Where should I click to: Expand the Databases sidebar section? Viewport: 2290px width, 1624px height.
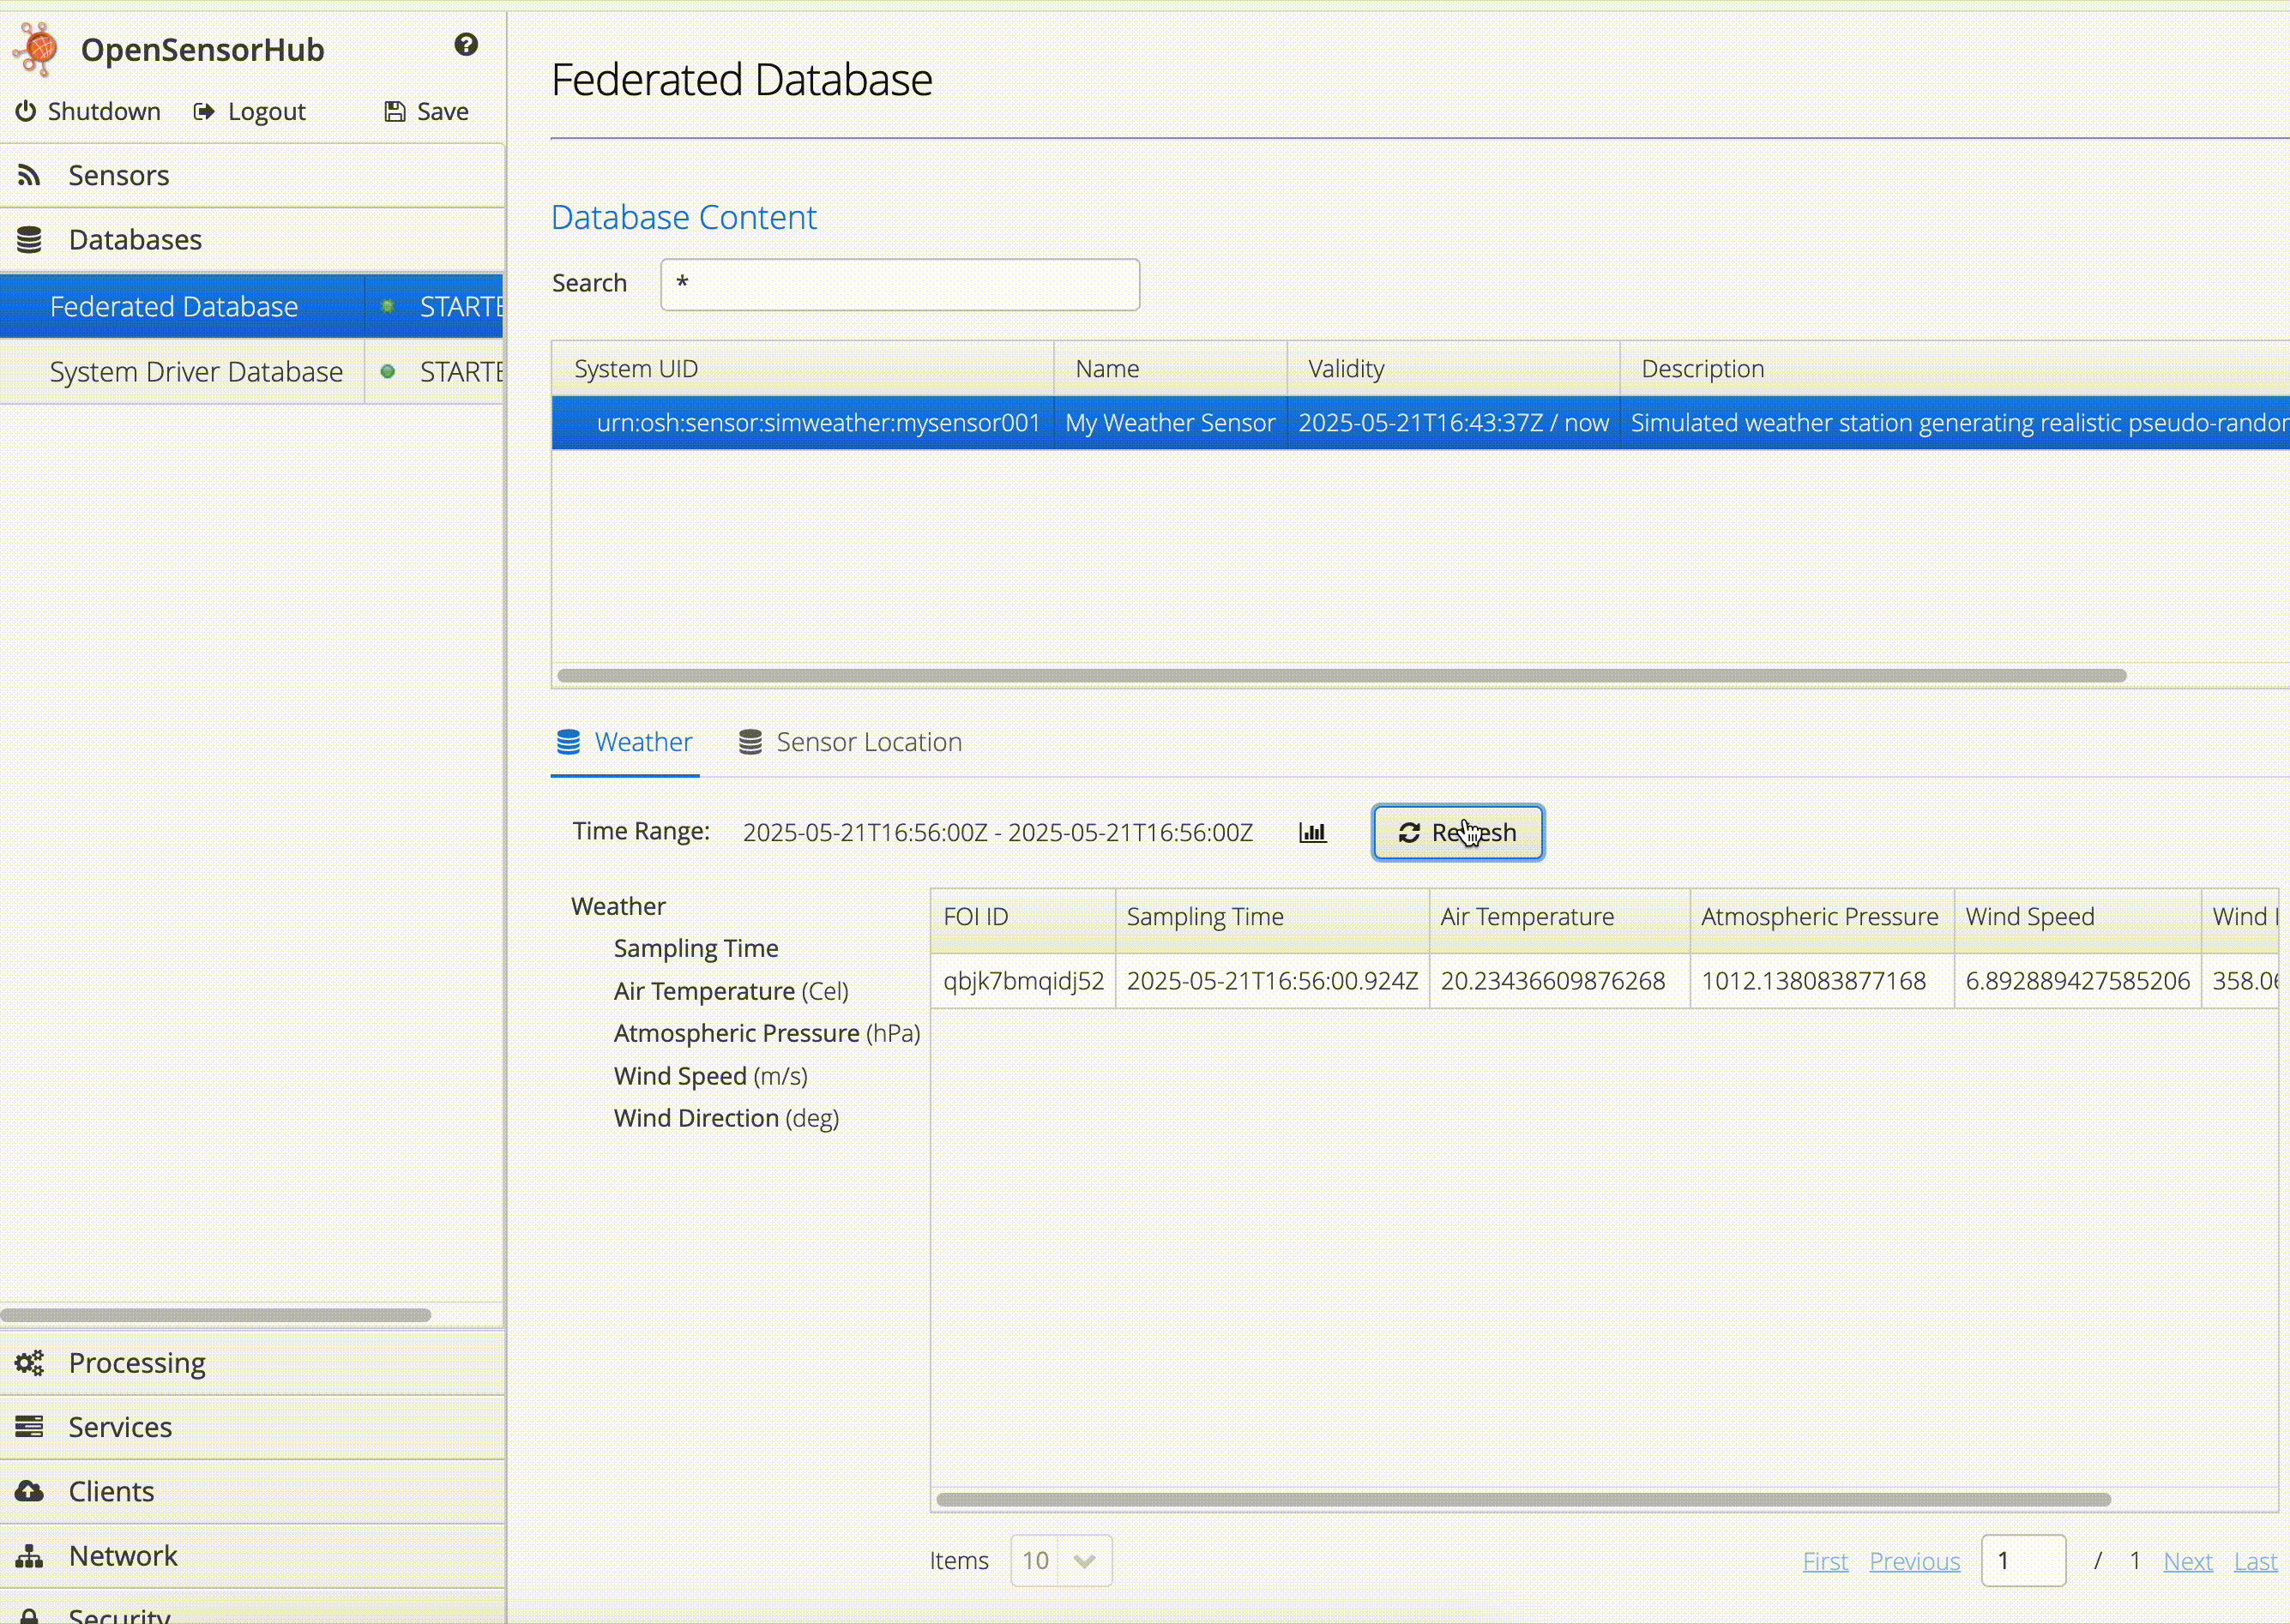tap(135, 240)
